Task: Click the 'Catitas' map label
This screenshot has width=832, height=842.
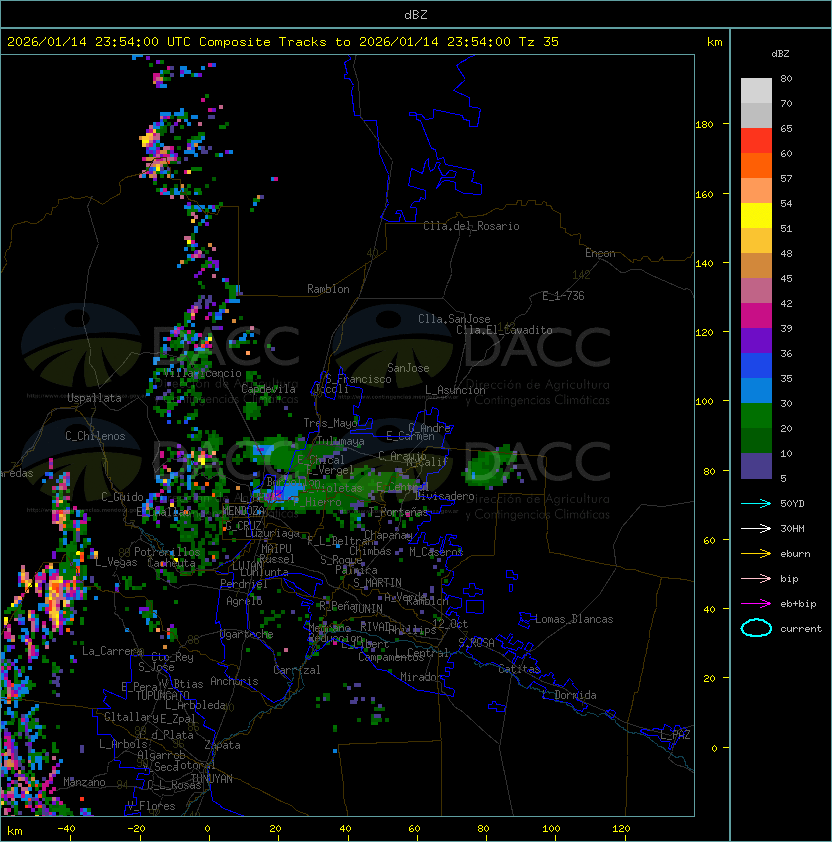Action: coord(519,669)
